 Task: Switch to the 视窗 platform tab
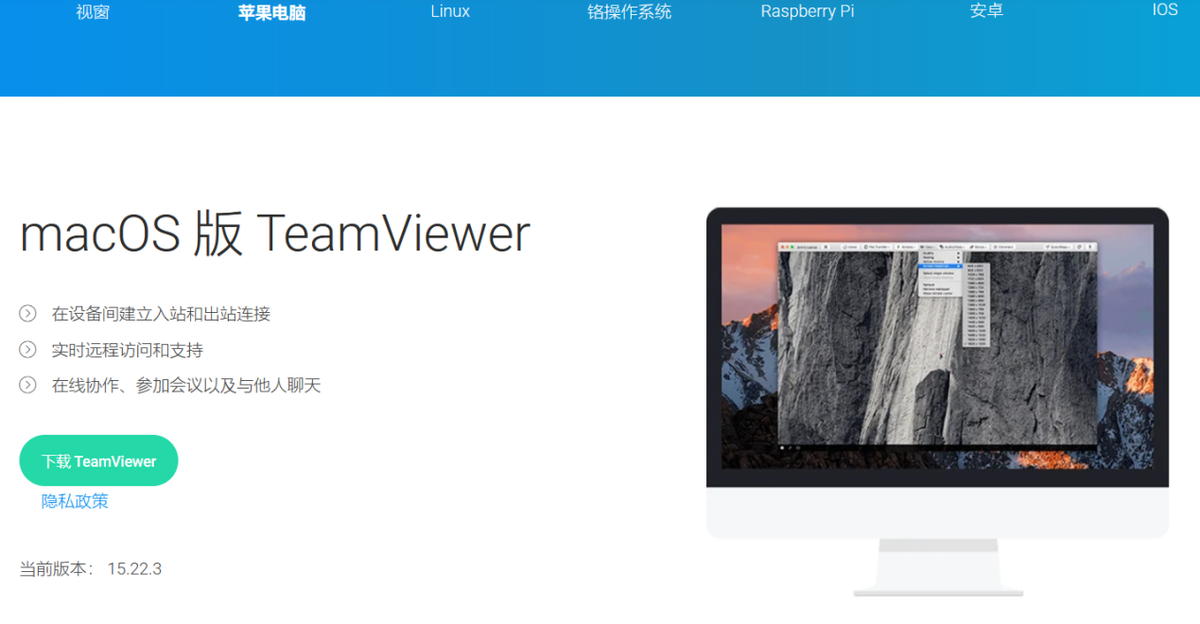[x=93, y=12]
